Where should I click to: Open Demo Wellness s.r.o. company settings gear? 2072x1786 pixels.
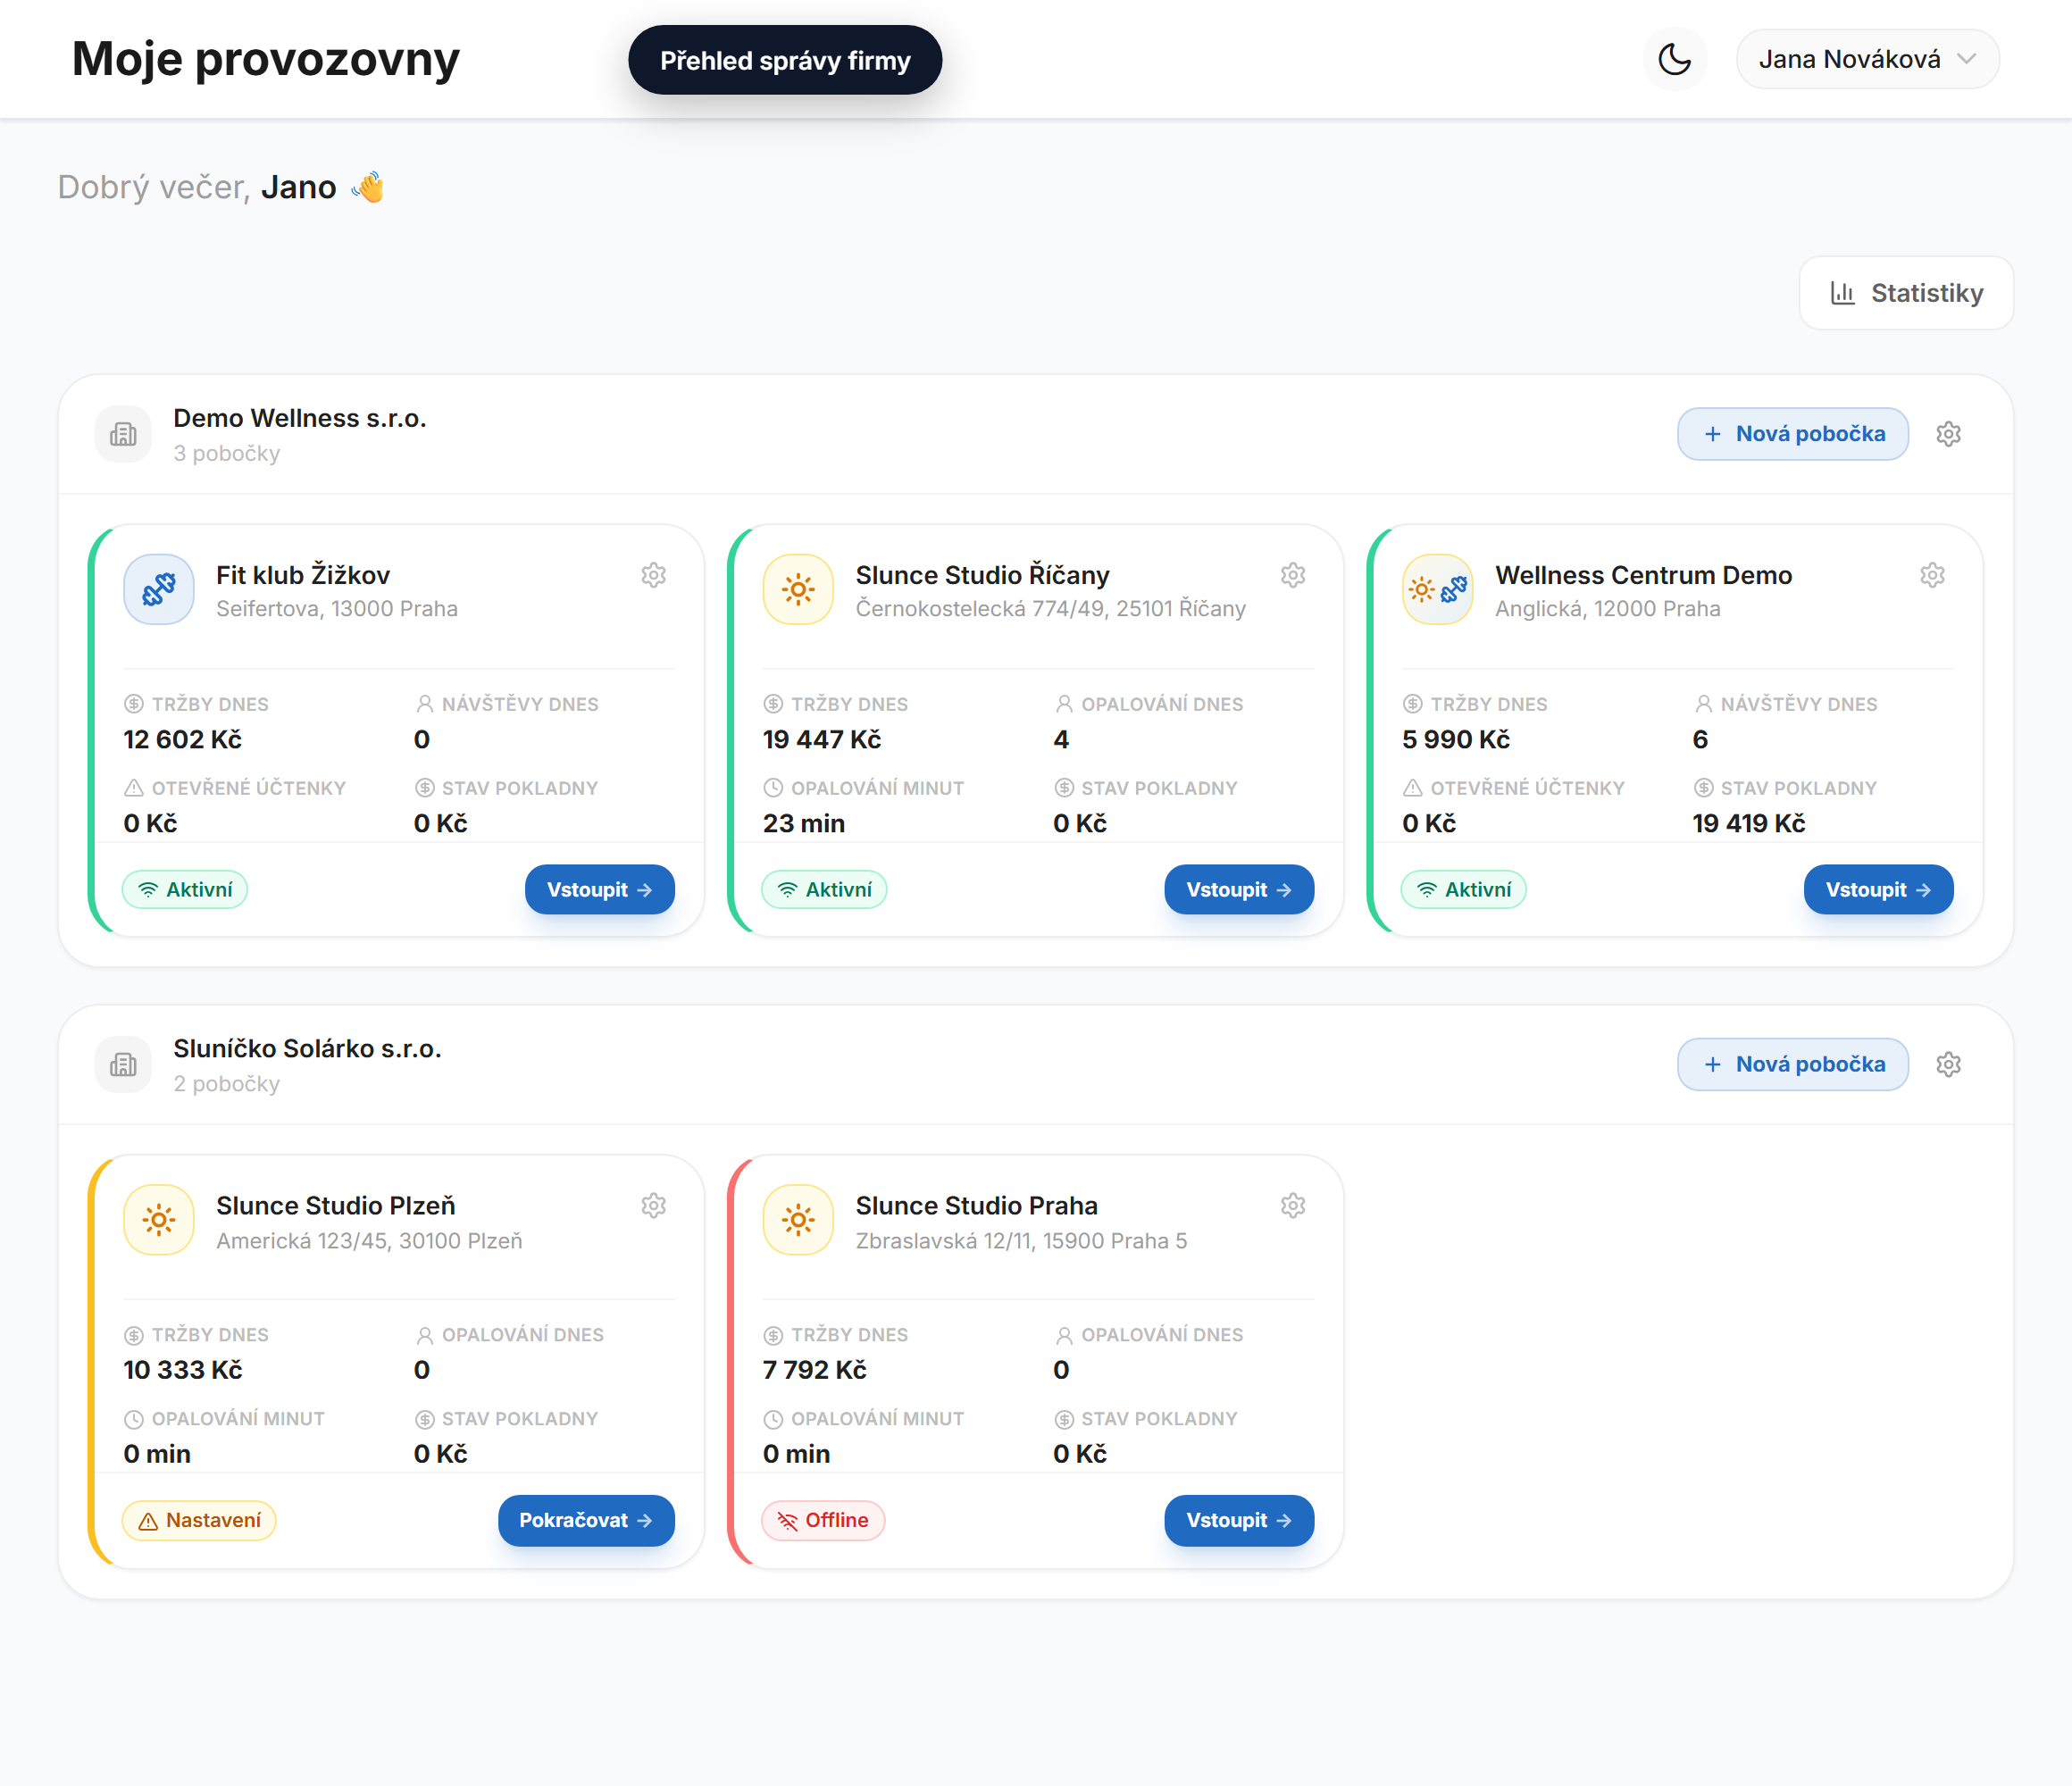1948,434
